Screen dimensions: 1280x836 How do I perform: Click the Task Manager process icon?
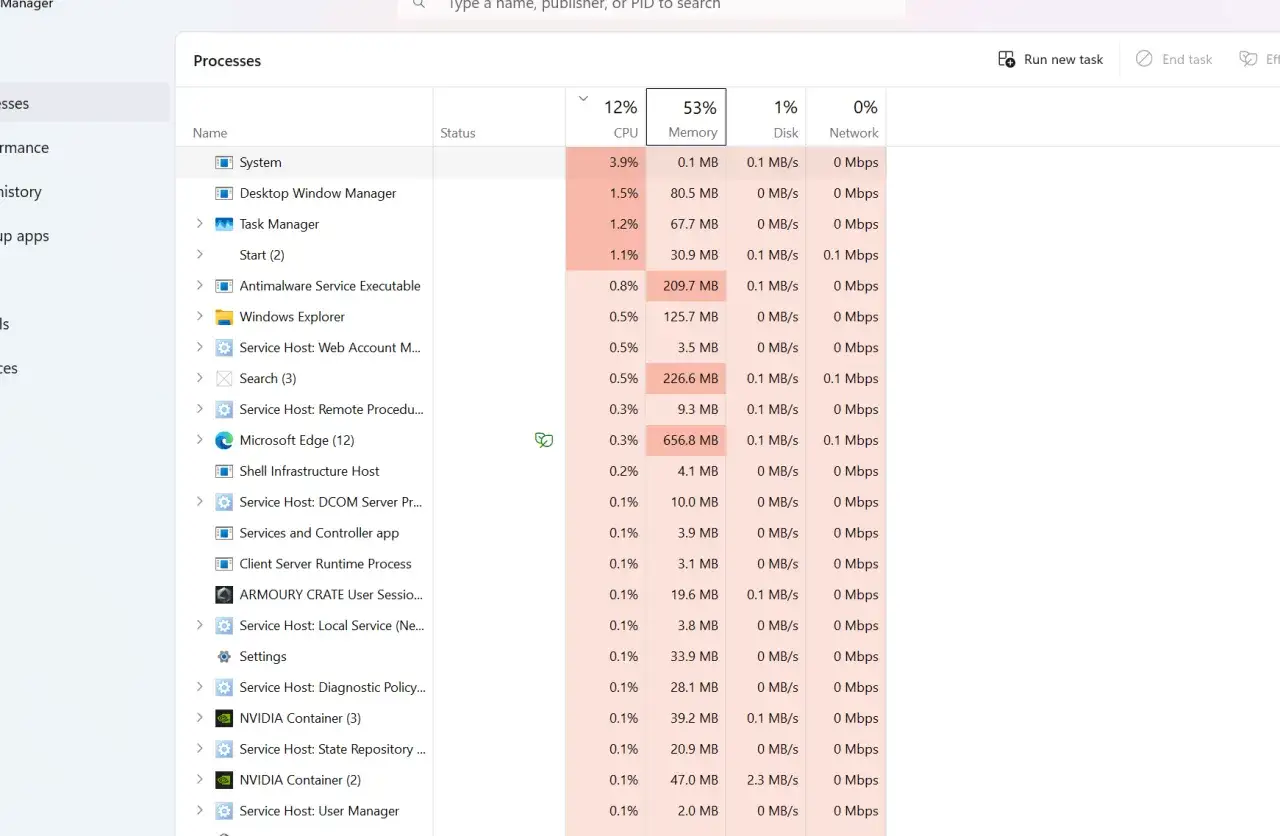(224, 224)
